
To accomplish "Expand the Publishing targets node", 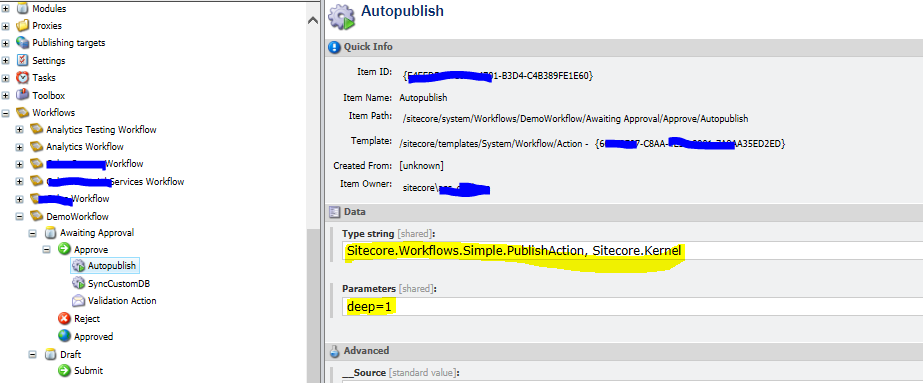I will point(6,43).
